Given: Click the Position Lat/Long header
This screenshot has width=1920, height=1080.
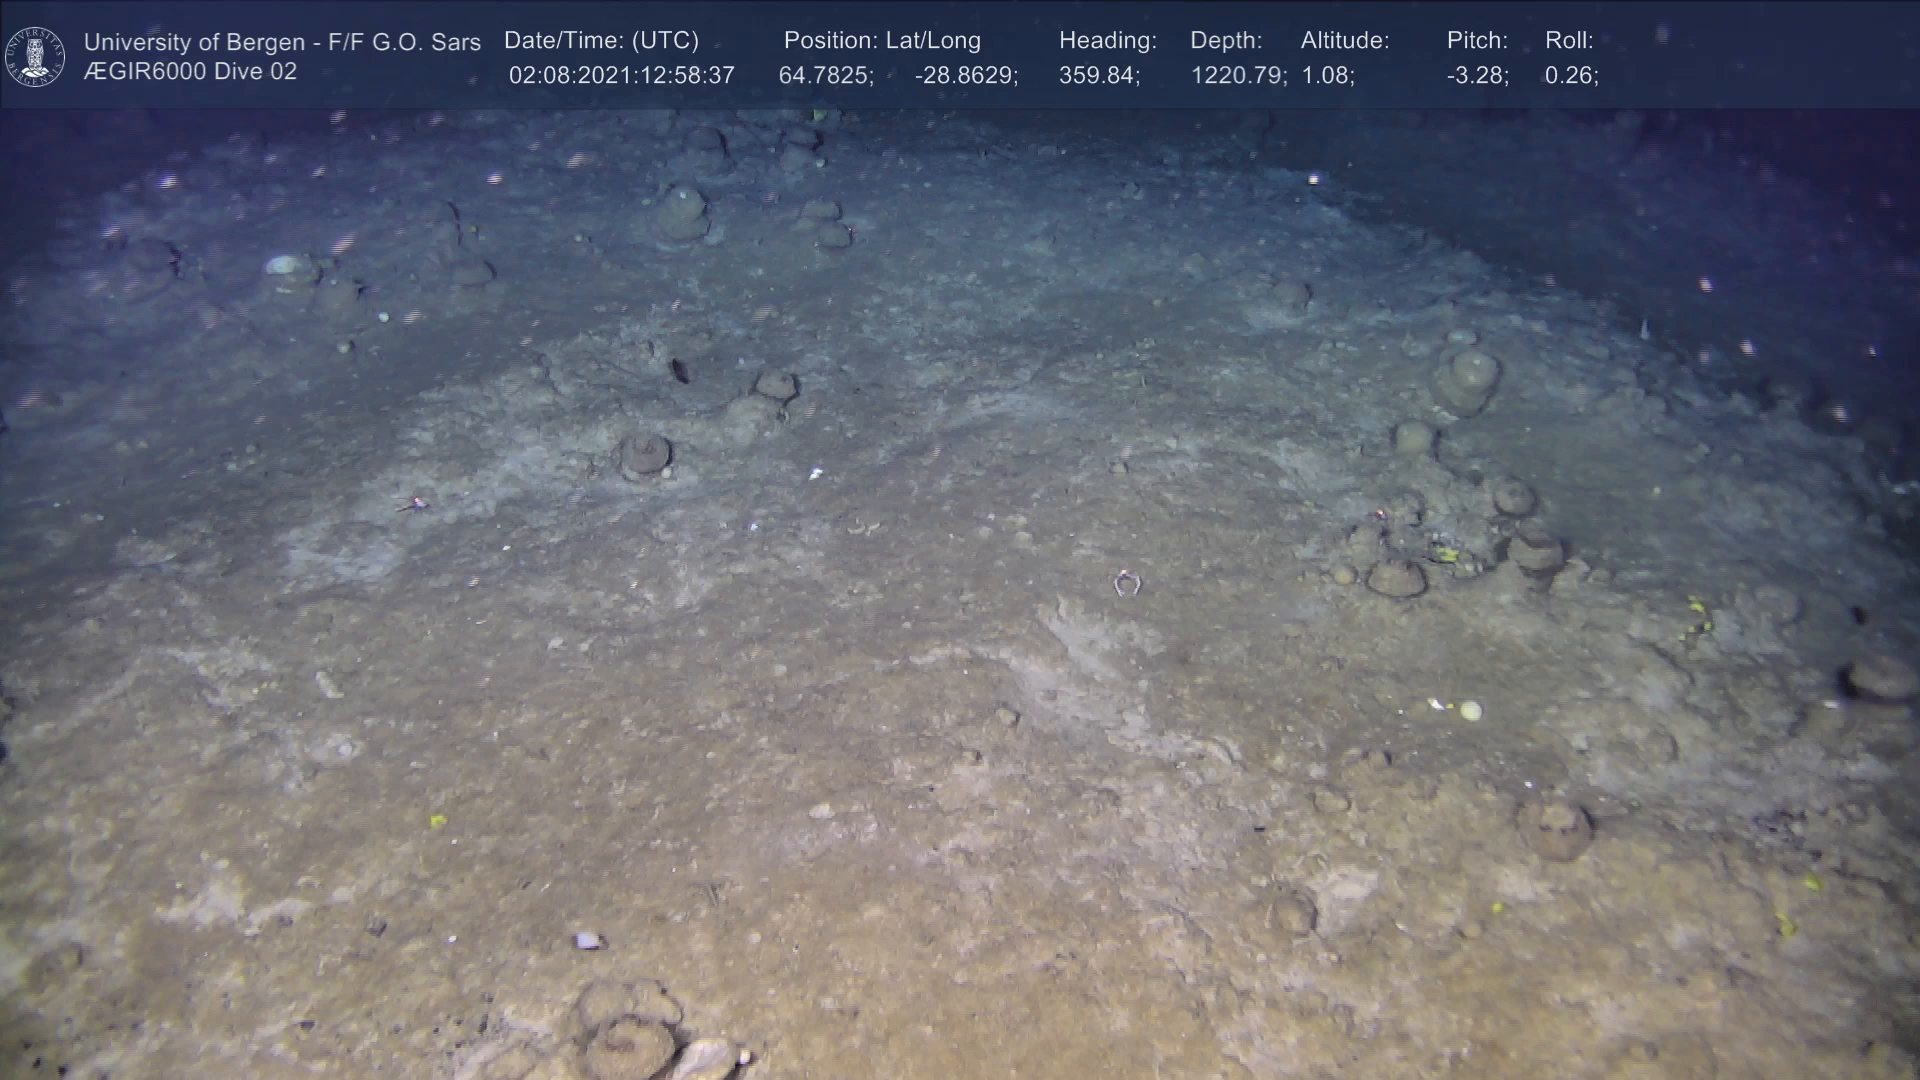Looking at the screenshot, I should 882,41.
